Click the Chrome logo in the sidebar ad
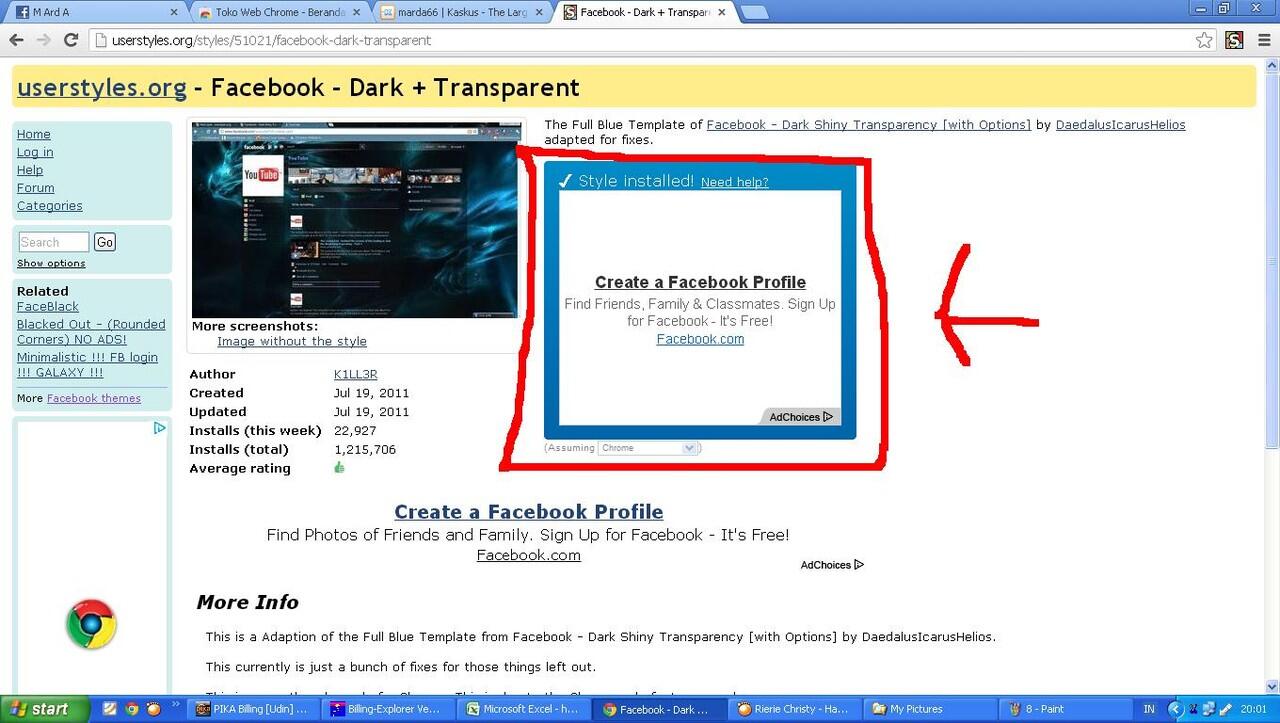Screen dimensions: 1280x723 [91, 624]
